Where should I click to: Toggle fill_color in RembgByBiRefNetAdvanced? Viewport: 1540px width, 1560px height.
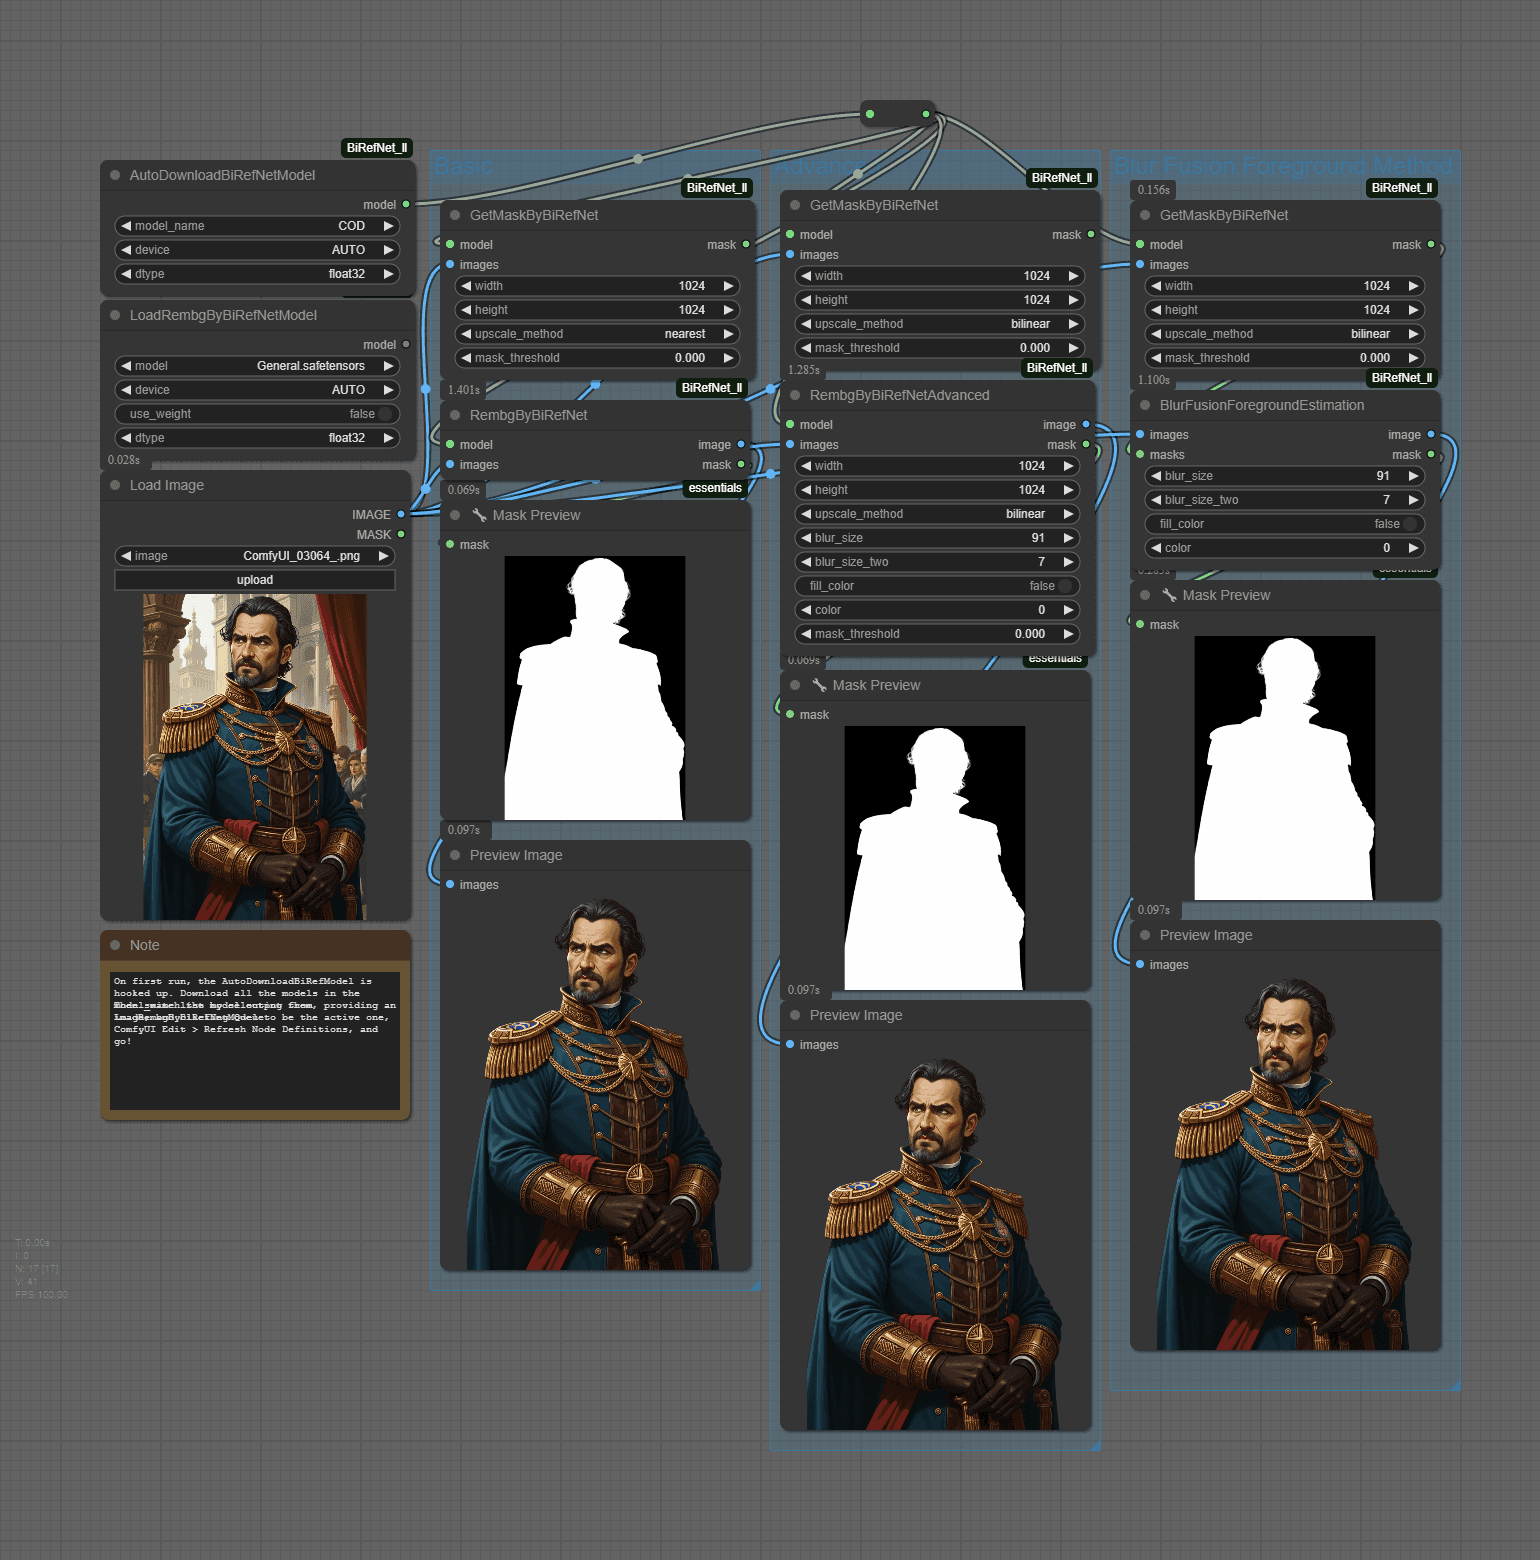coord(937,586)
